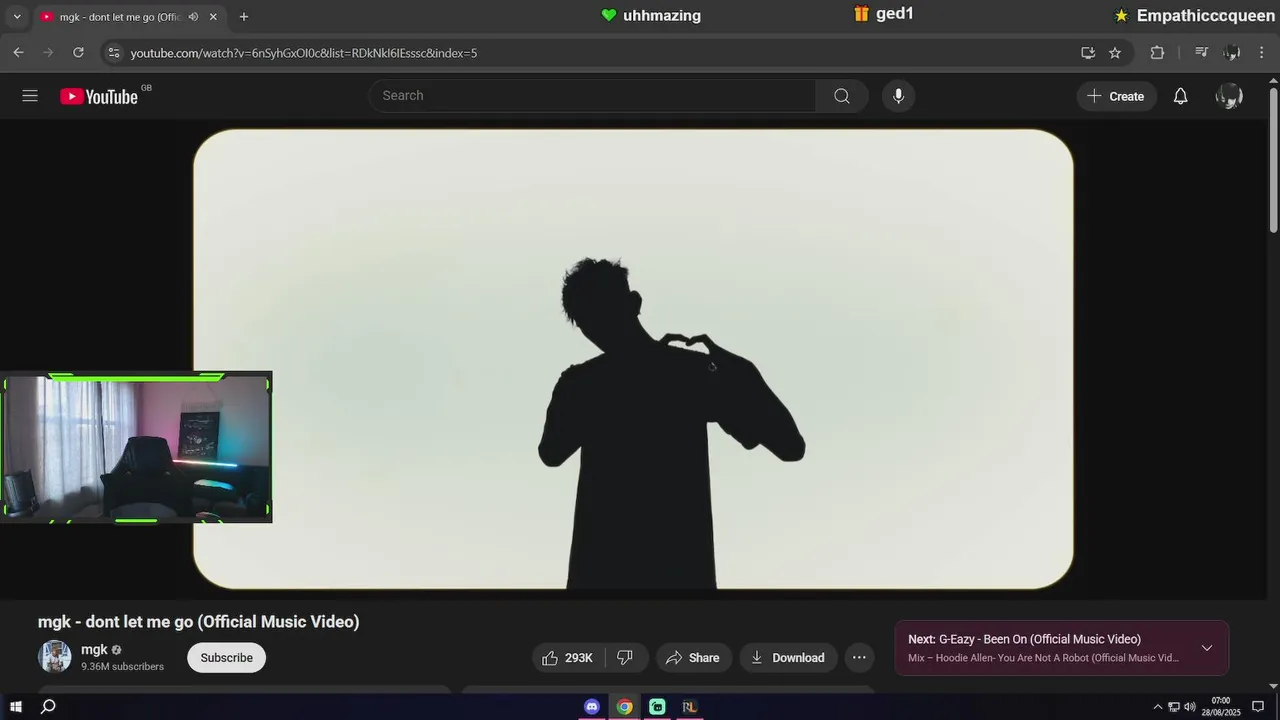Open Windows action center notifications
The image size is (1280, 720).
pyautogui.click(x=1258, y=707)
